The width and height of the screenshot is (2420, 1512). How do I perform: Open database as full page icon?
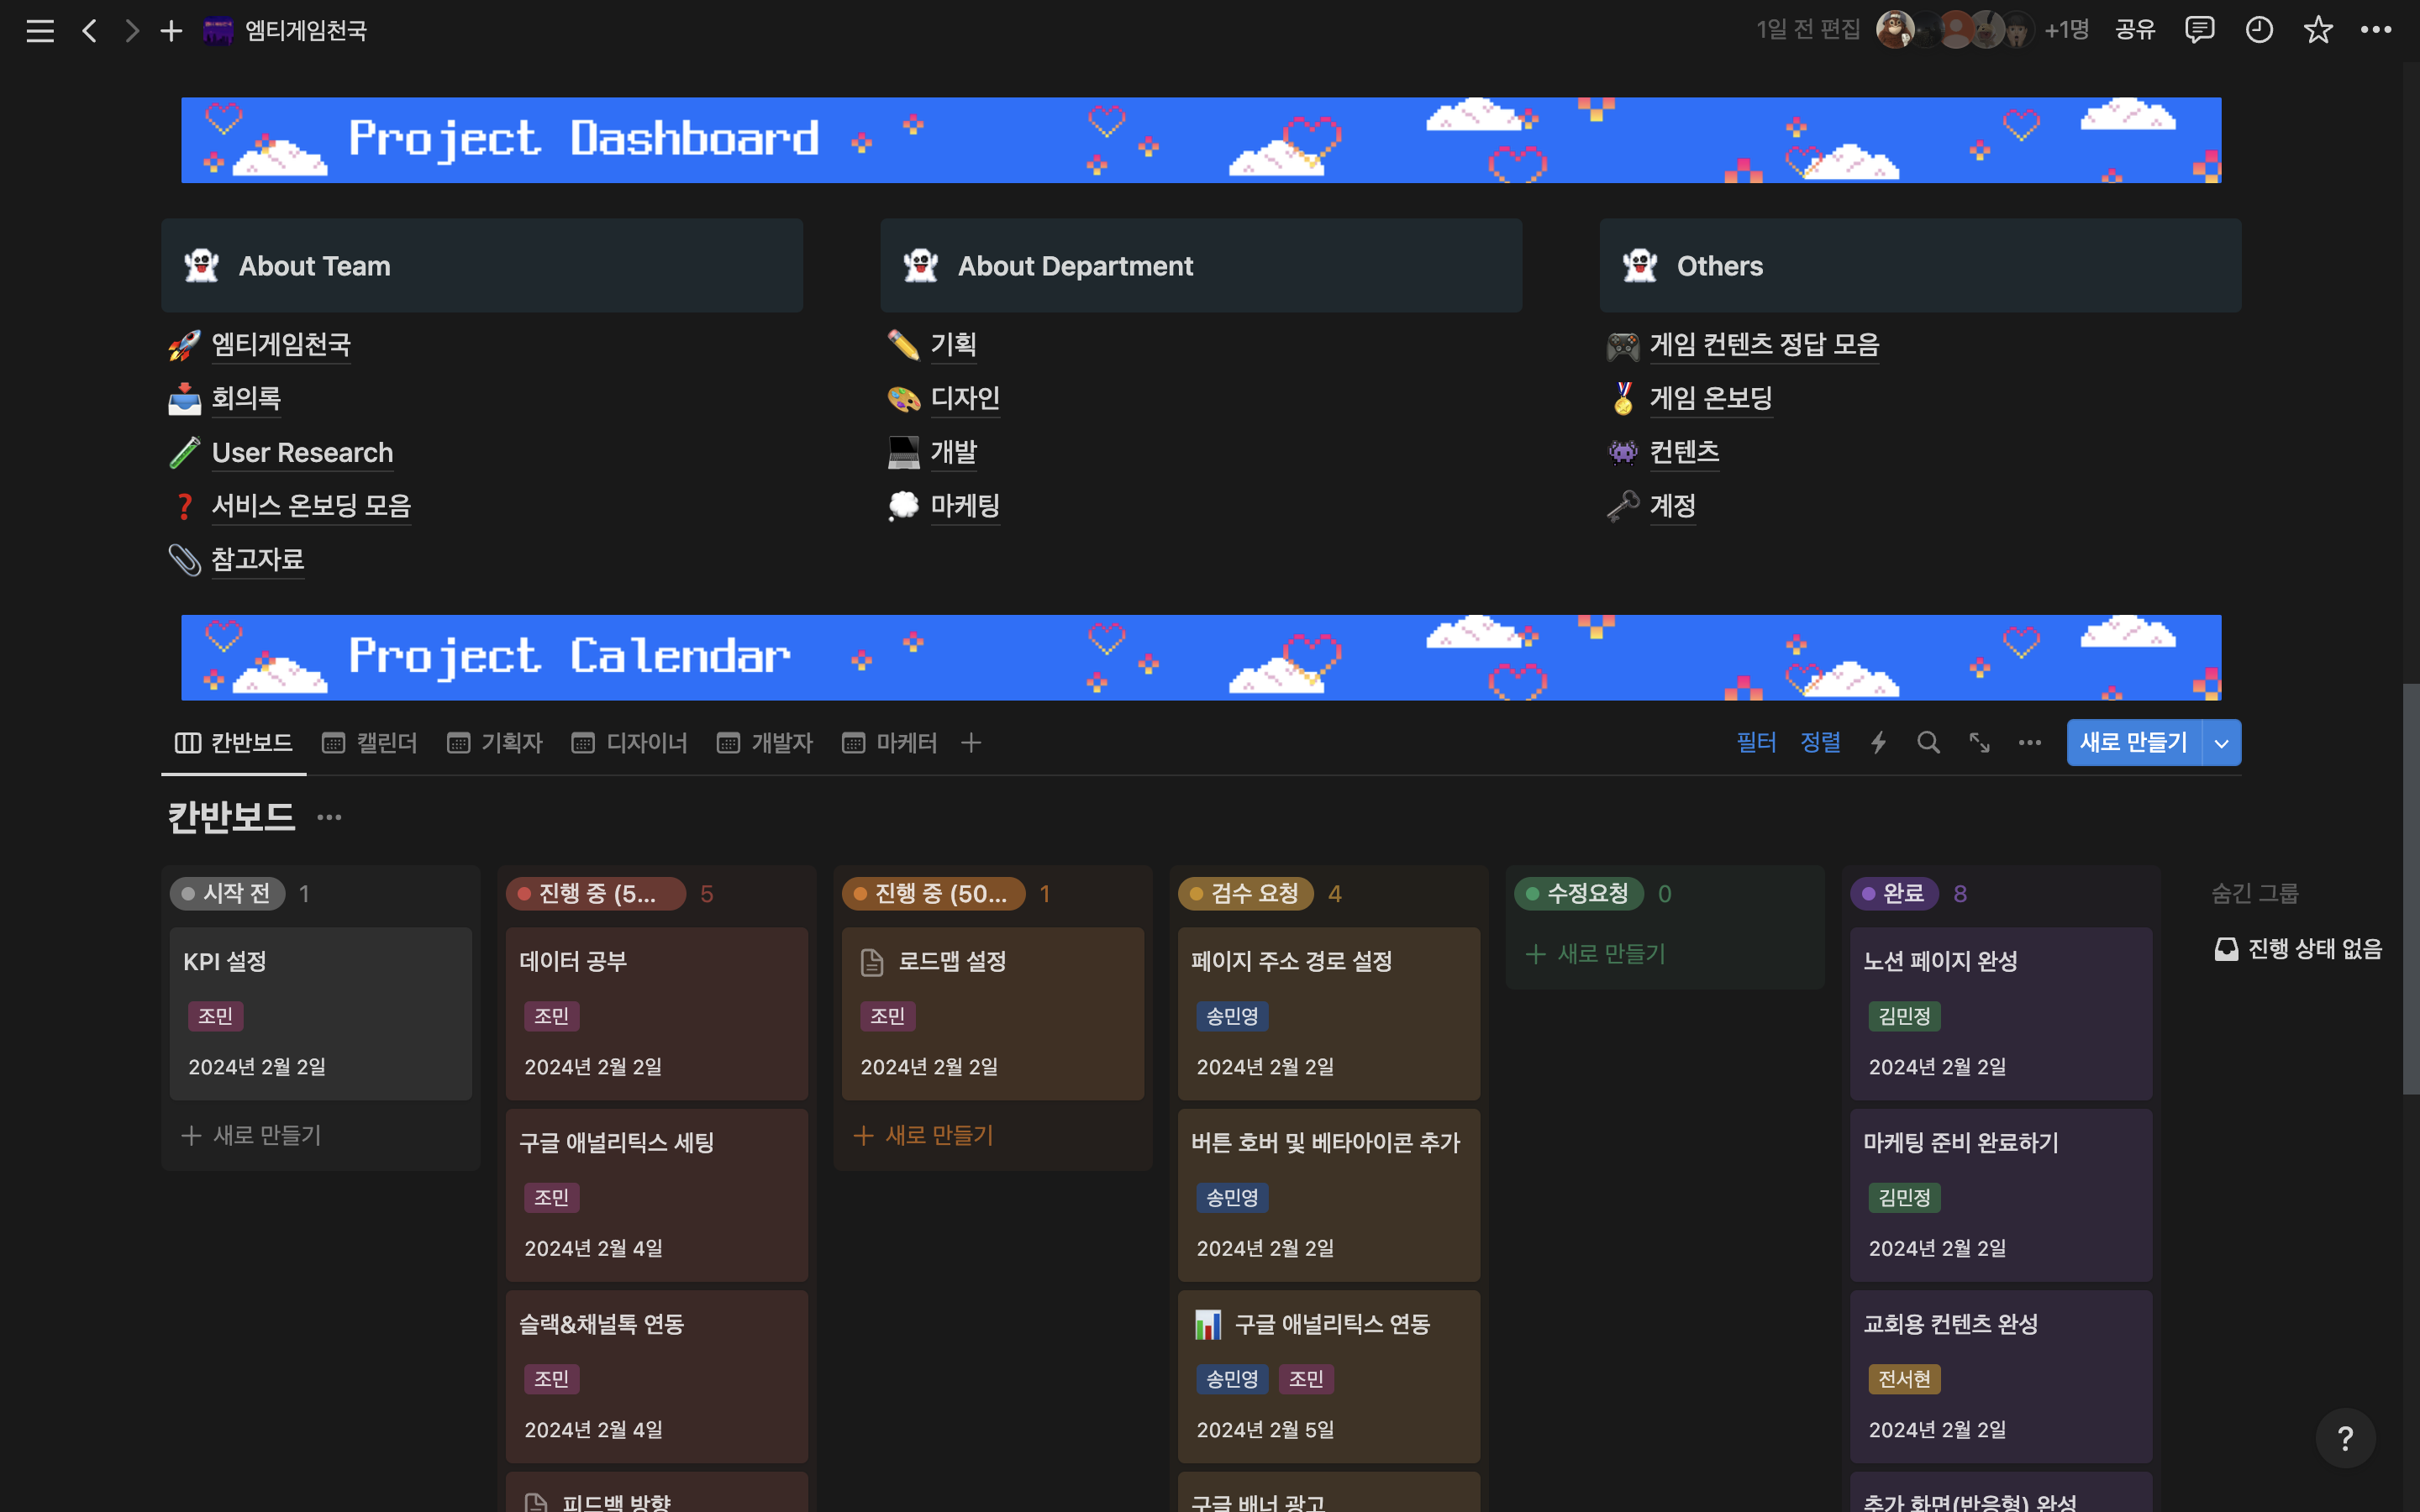[x=1979, y=743]
